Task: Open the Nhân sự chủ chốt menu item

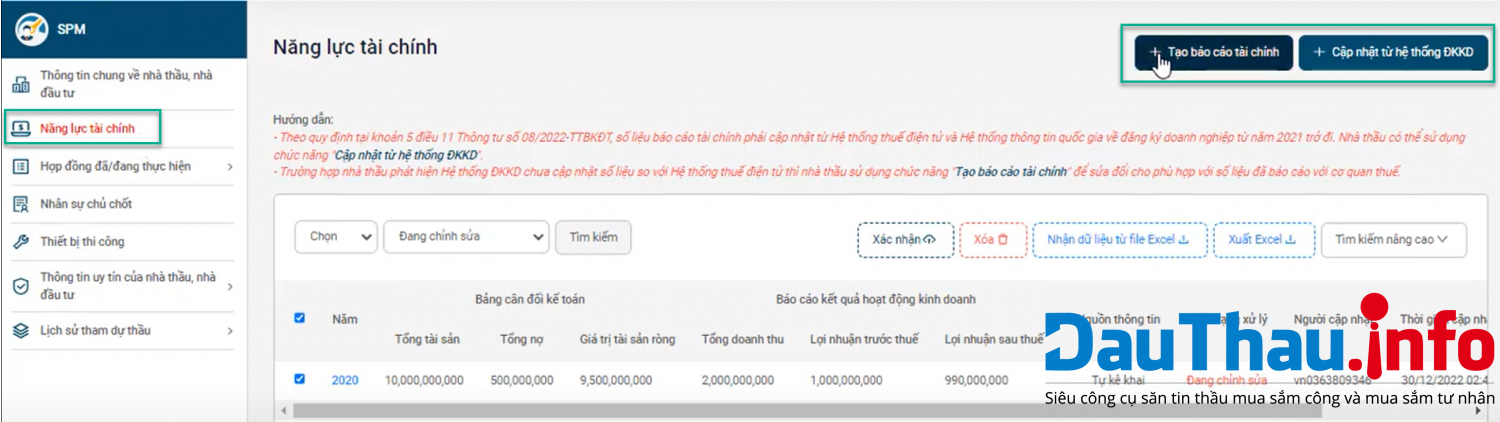Action: tap(86, 204)
